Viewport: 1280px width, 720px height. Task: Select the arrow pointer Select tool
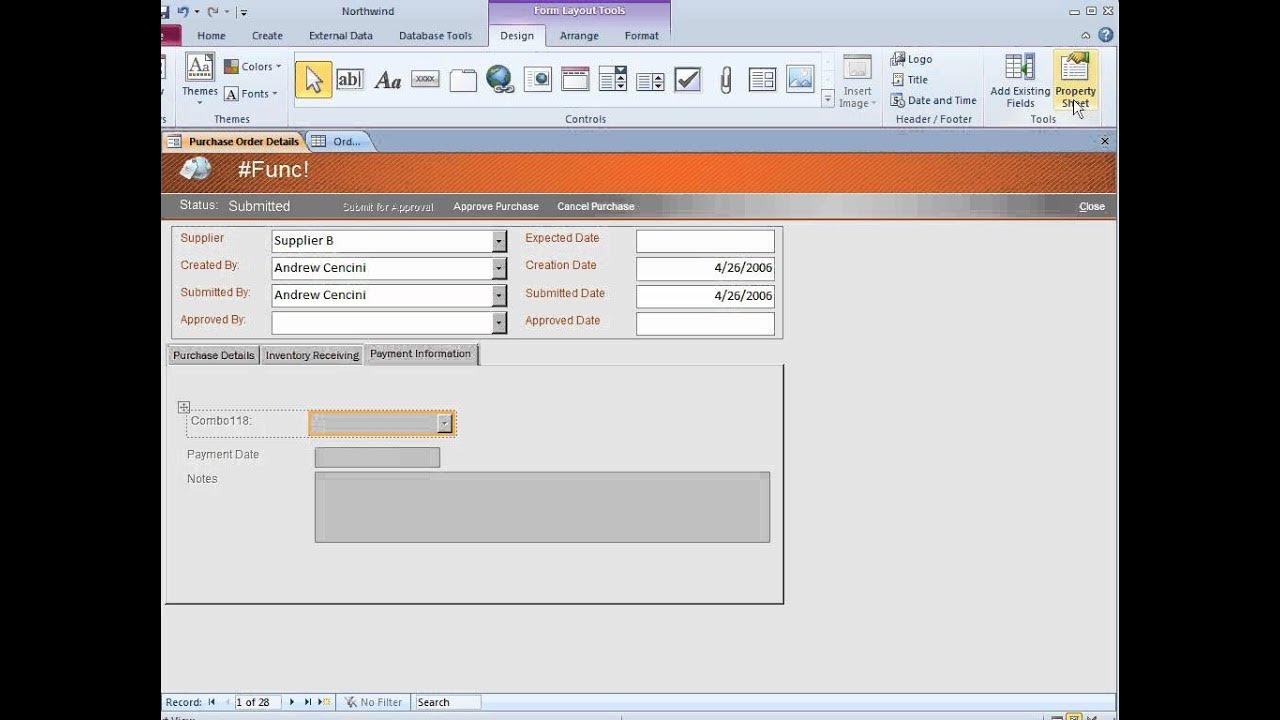(x=313, y=80)
